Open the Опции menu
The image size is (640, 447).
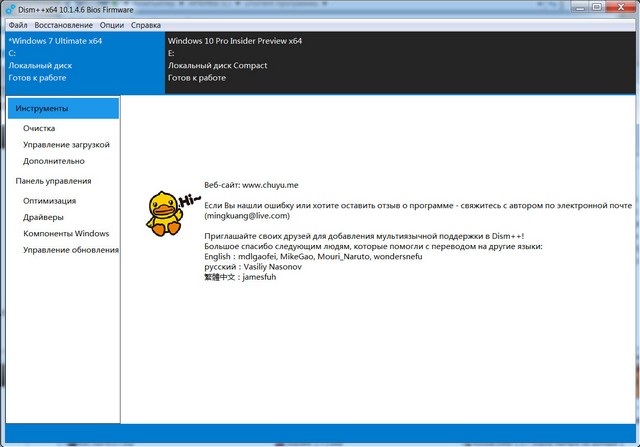coord(112,24)
